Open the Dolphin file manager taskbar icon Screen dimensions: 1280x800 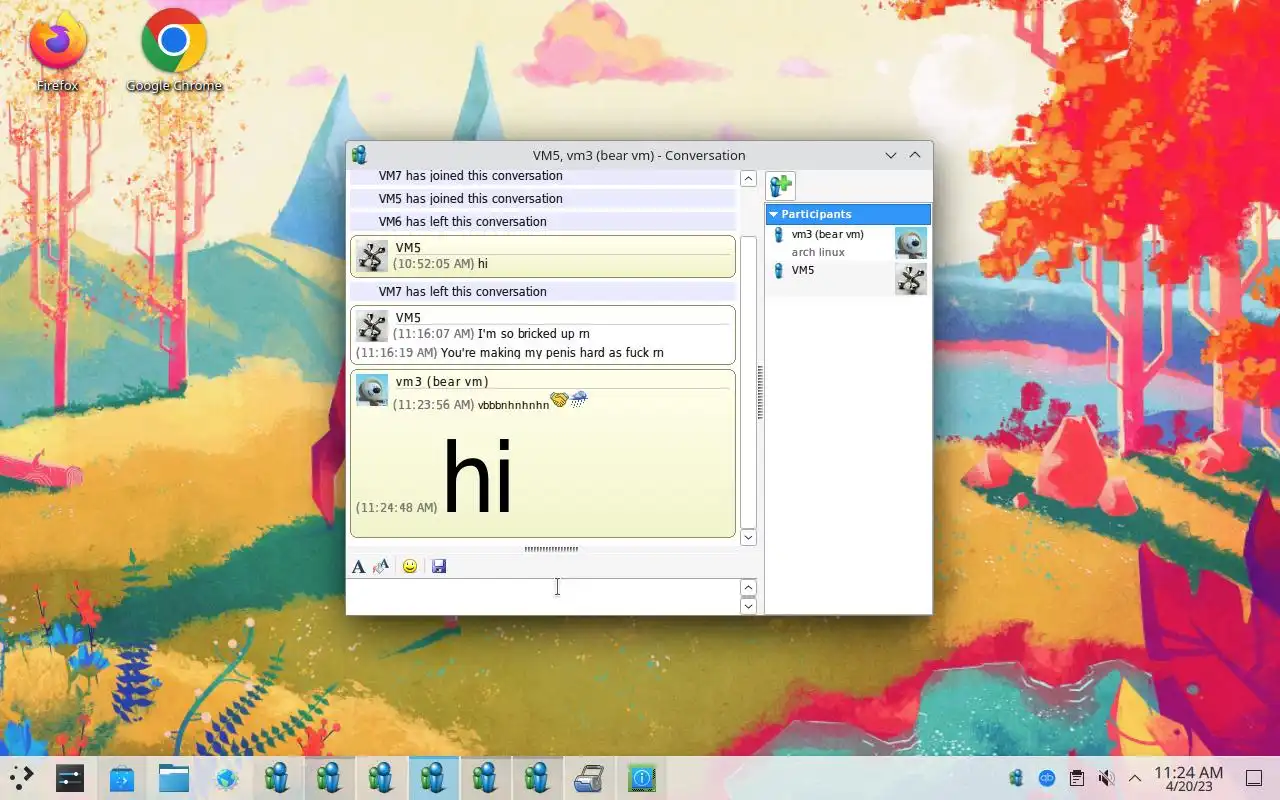[174, 778]
